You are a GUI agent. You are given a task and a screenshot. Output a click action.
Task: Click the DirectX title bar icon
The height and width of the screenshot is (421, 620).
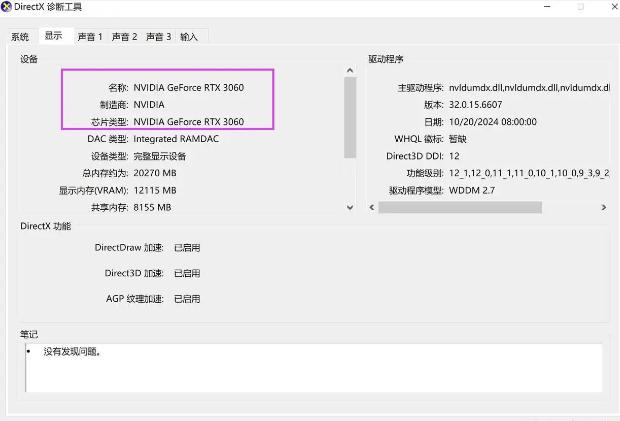pyautogui.click(x=6, y=7)
